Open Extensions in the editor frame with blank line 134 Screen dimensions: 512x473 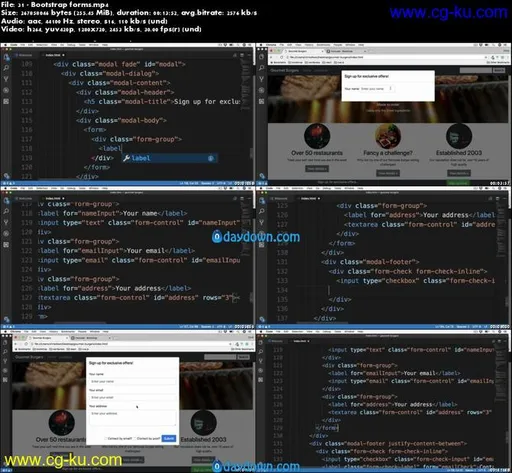click(x=262, y=244)
